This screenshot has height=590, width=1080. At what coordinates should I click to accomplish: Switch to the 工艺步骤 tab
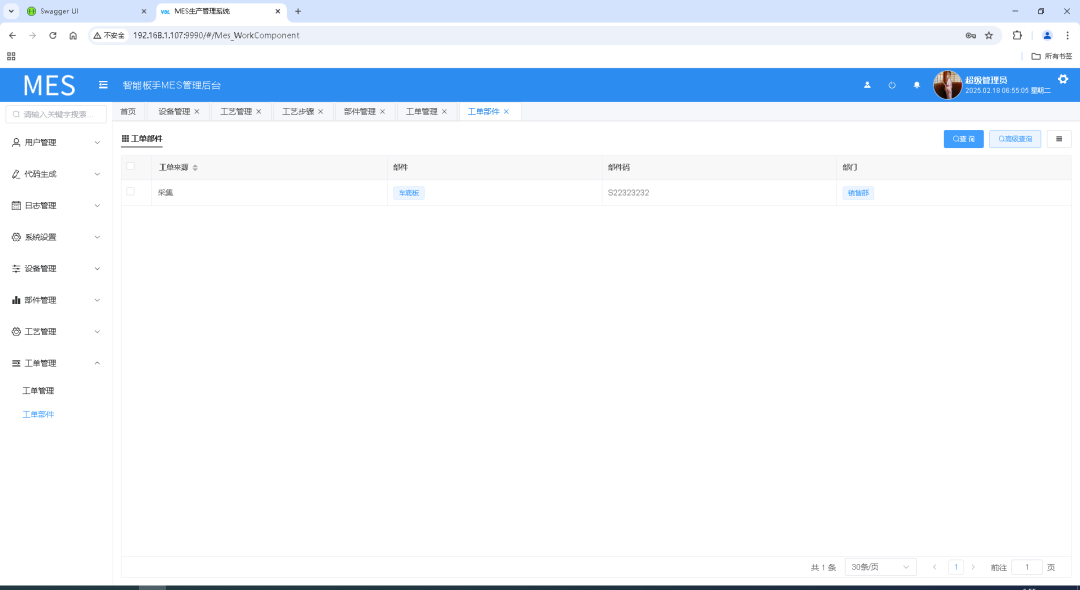click(x=297, y=112)
